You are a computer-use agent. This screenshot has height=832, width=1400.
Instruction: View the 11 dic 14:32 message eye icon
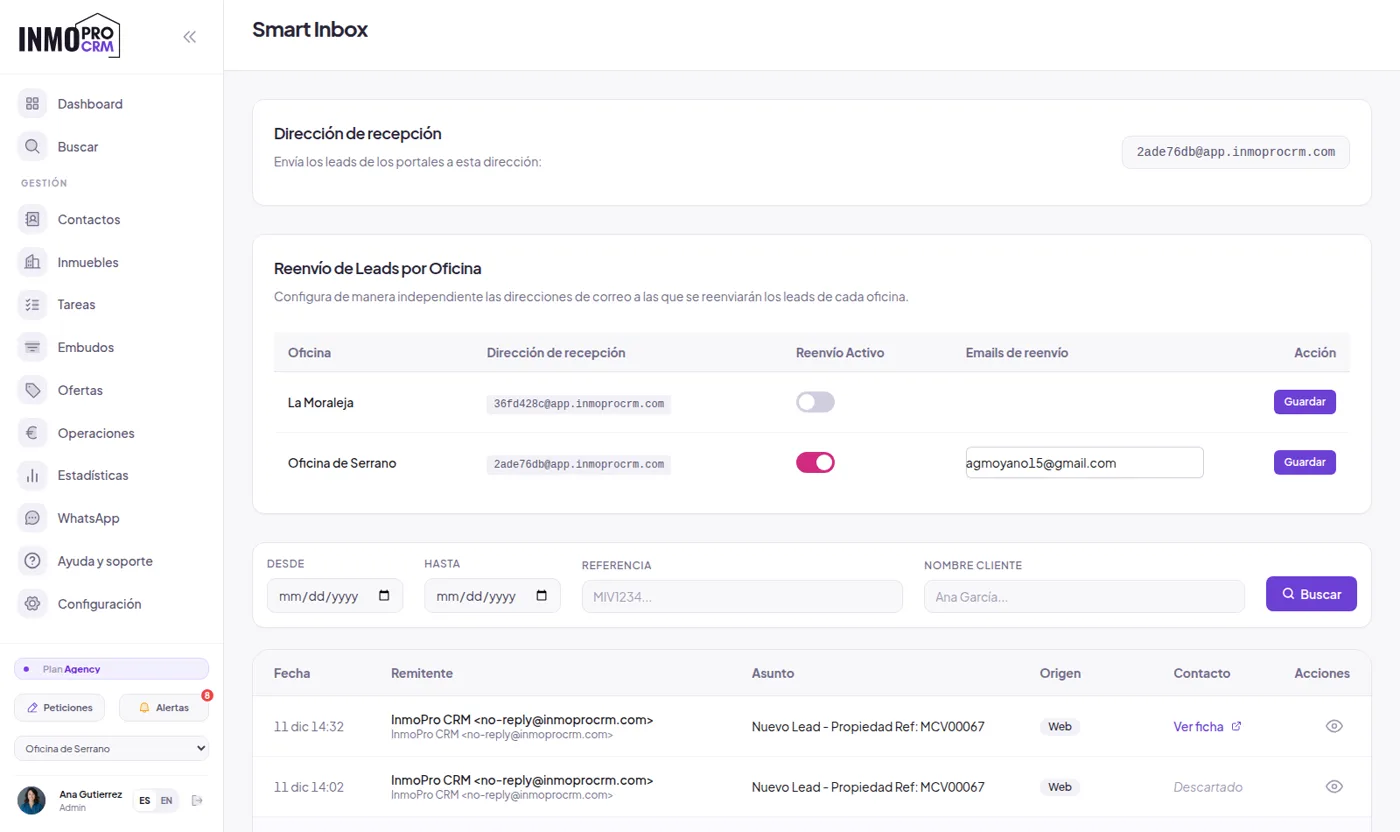click(1334, 727)
